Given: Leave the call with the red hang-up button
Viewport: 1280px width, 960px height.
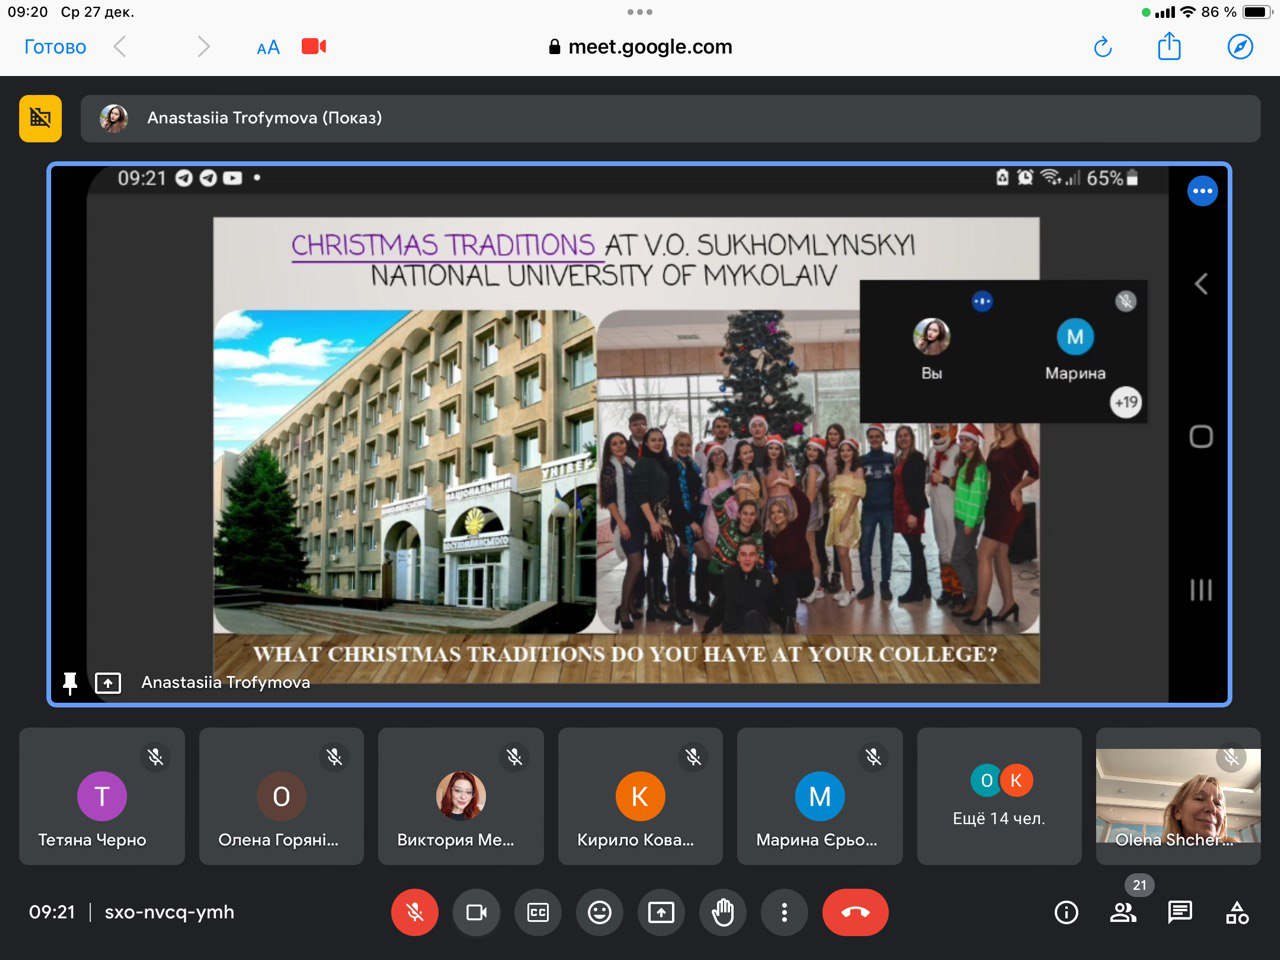Looking at the screenshot, I should pyautogui.click(x=855, y=912).
